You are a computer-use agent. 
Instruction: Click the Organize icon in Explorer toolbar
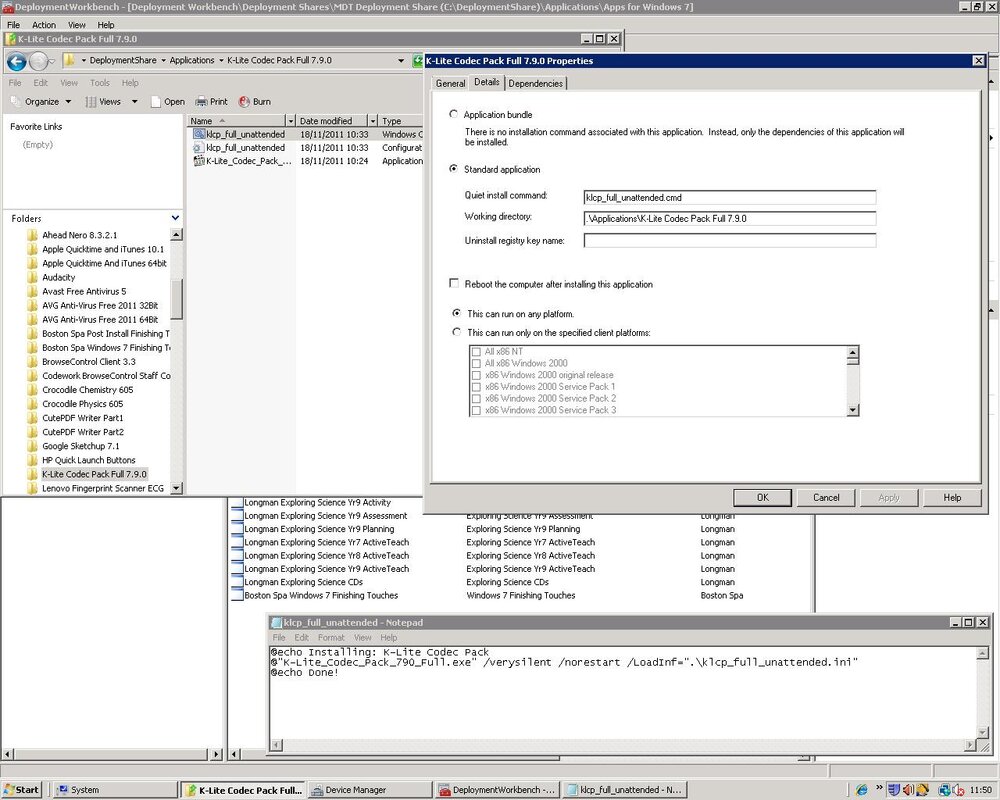(16, 101)
